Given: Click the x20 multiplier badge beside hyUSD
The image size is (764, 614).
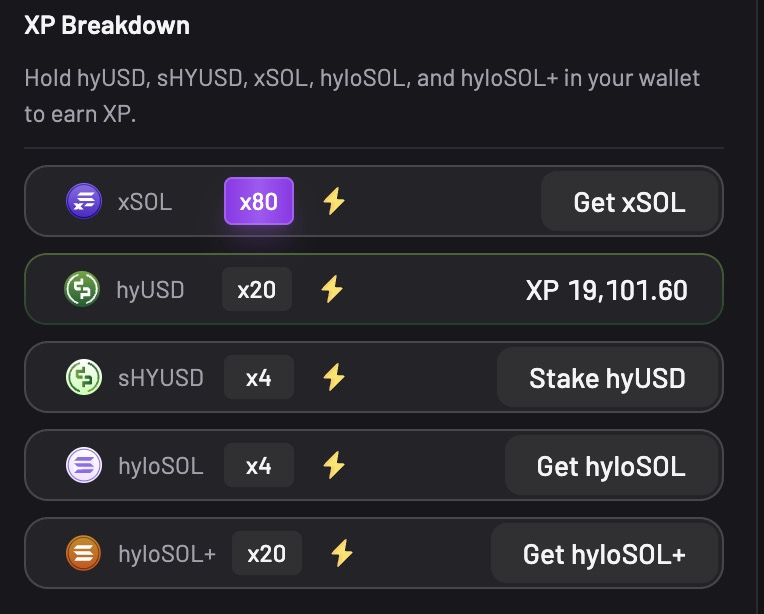Looking at the screenshot, I should [x=257, y=290].
